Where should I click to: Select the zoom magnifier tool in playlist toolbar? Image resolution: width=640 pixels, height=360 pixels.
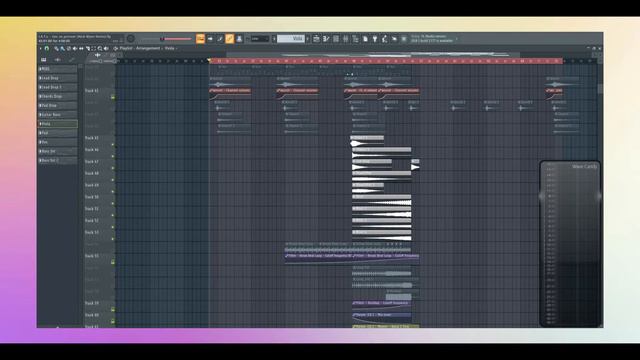click(x=100, y=48)
